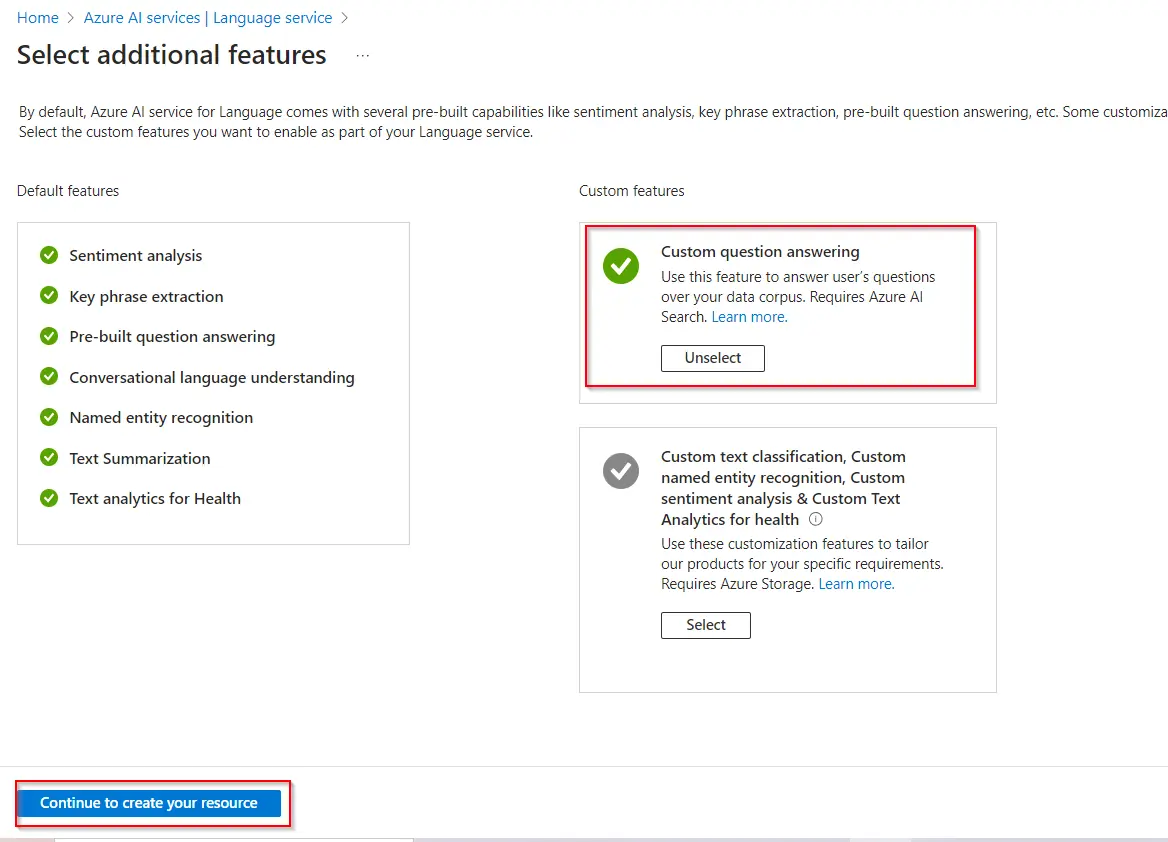Click the Text analytics for Health checkmark
The image size is (1168, 842).
[x=48, y=498]
